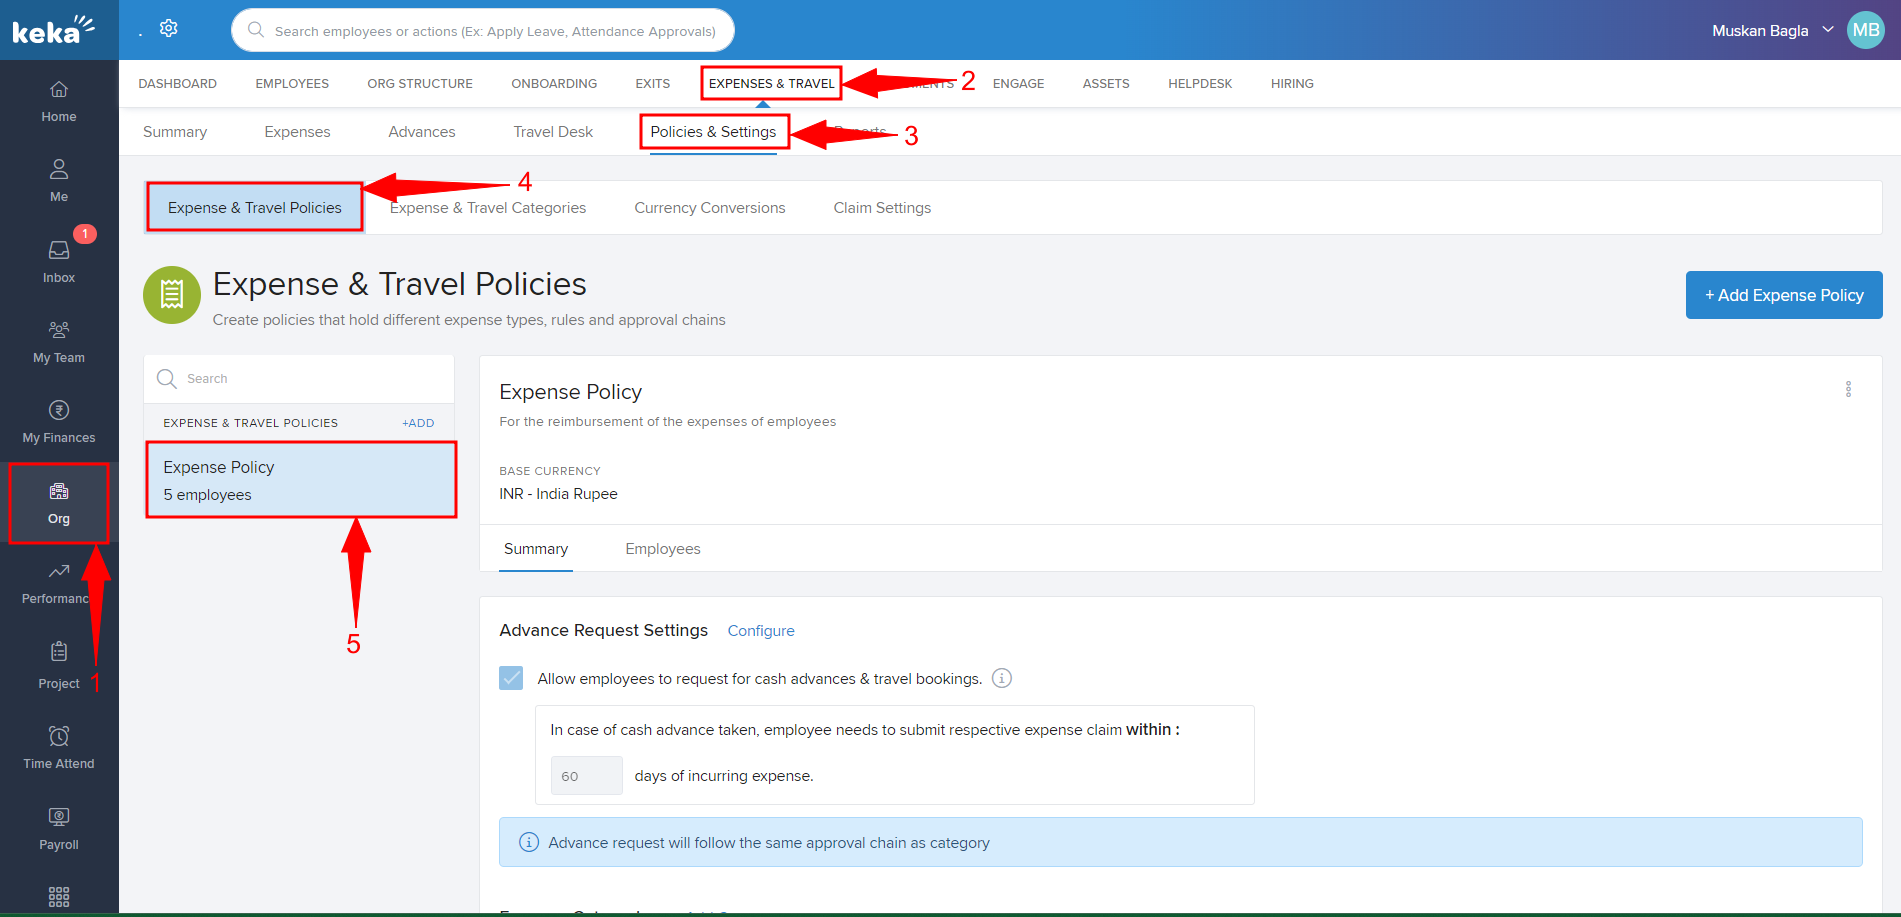Image resolution: width=1901 pixels, height=917 pixels.
Task: Click Configure link for Advance Request Settings
Action: 761,631
